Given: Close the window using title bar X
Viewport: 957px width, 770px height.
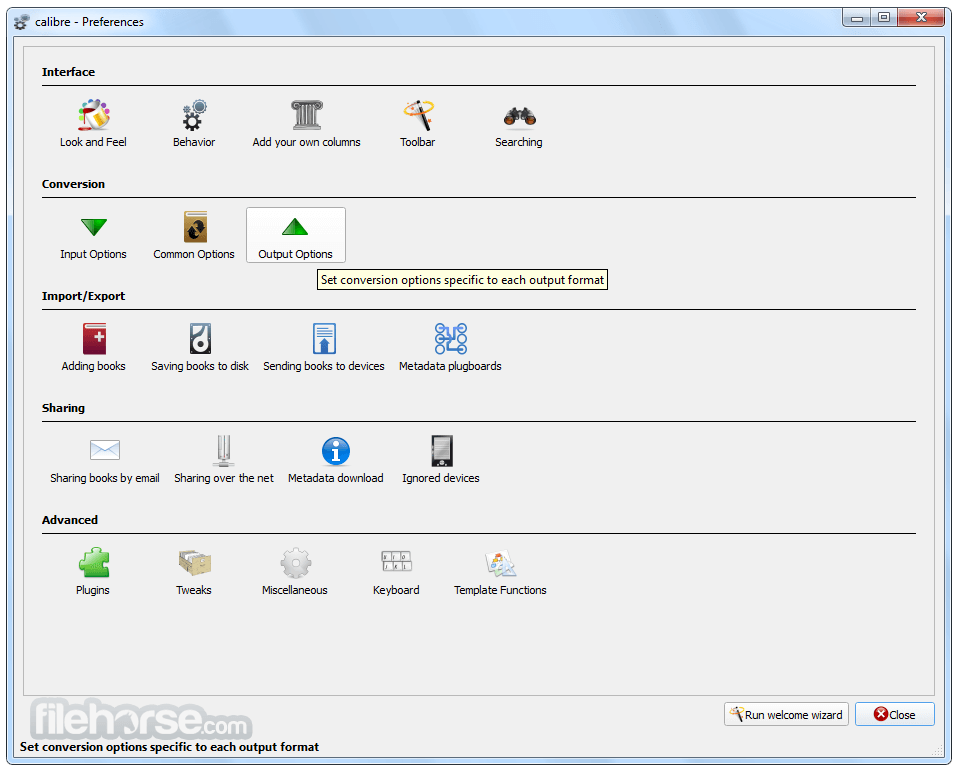Looking at the screenshot, I should 922,18.
